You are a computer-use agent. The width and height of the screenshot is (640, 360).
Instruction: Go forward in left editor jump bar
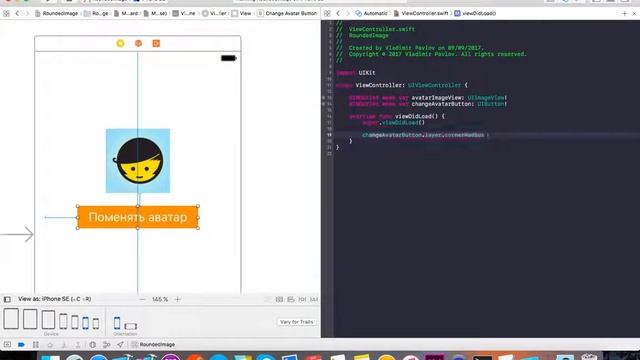coord(27,13)
